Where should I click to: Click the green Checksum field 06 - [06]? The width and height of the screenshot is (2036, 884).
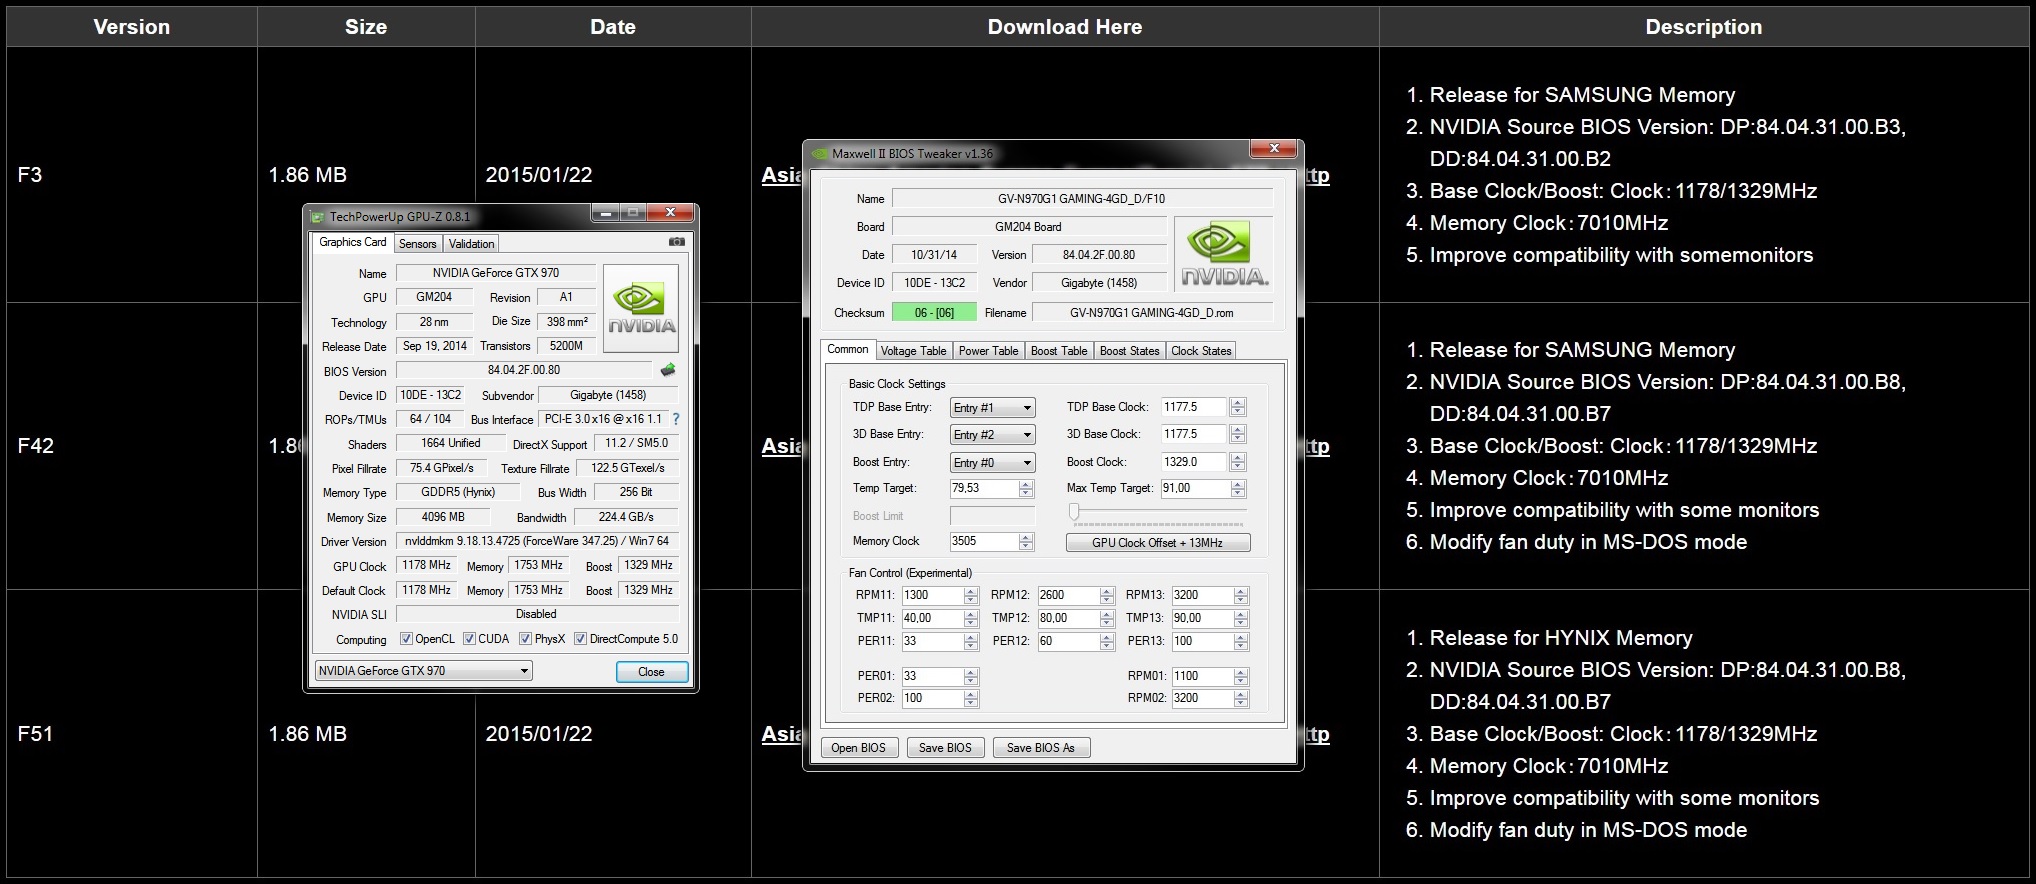[933, 313]
